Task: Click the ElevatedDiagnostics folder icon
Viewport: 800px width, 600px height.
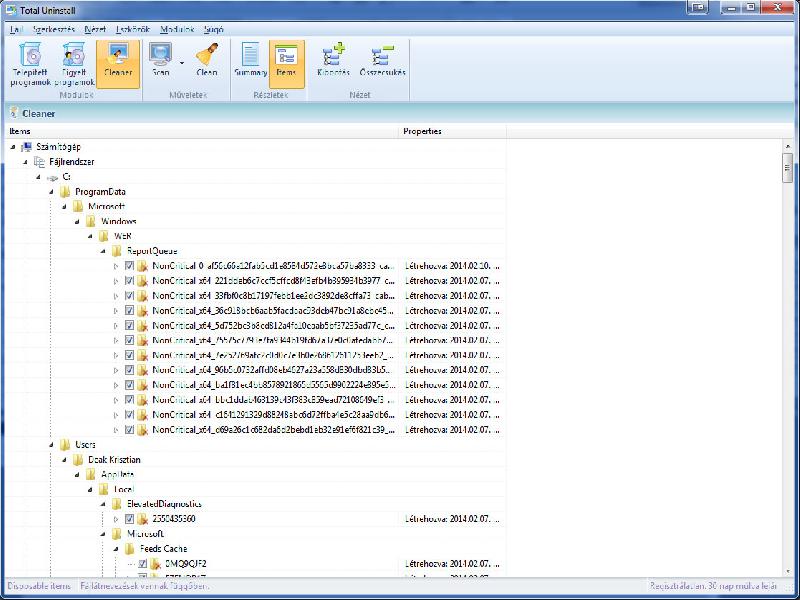Action: [x=117, y=504]
